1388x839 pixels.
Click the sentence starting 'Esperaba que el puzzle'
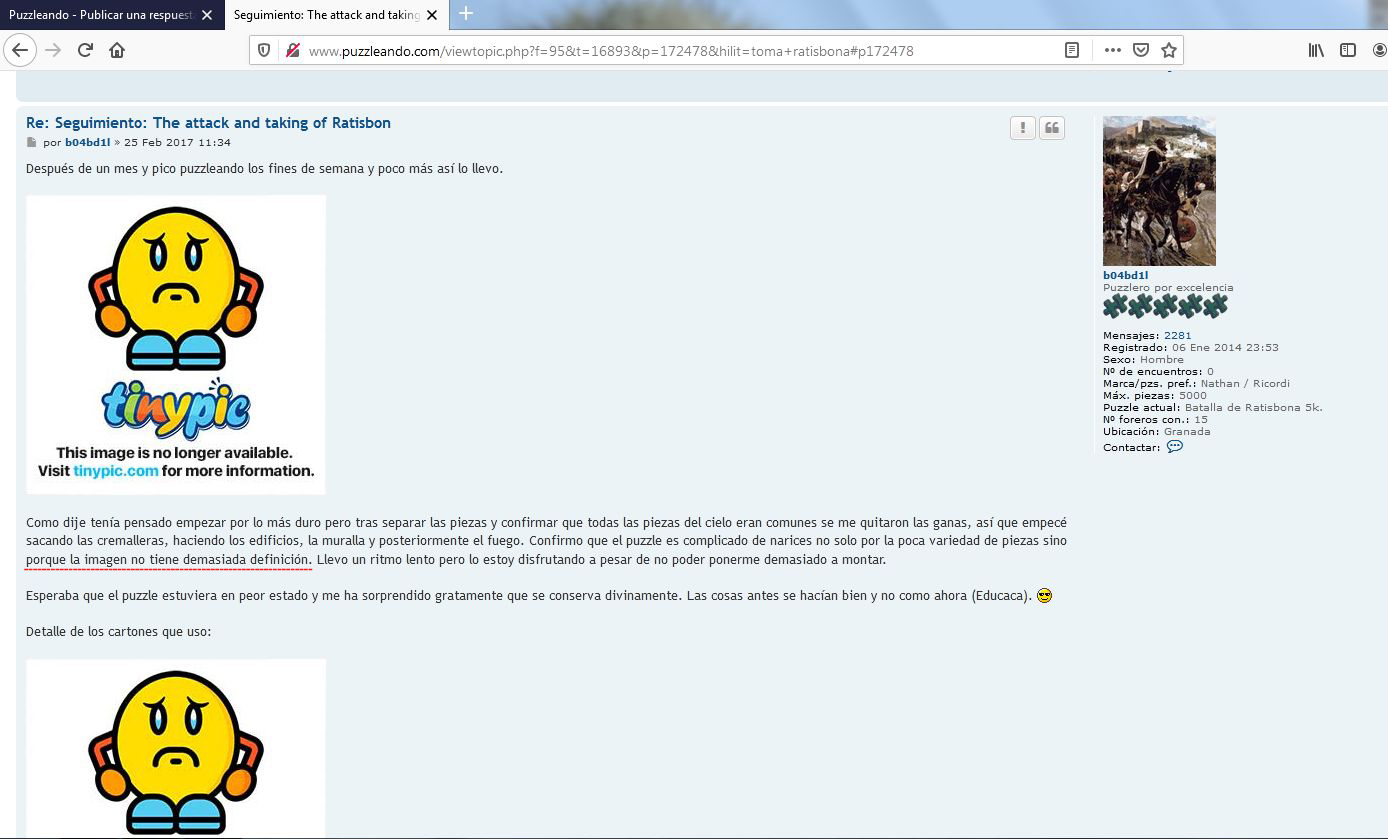tap(529, 596)
